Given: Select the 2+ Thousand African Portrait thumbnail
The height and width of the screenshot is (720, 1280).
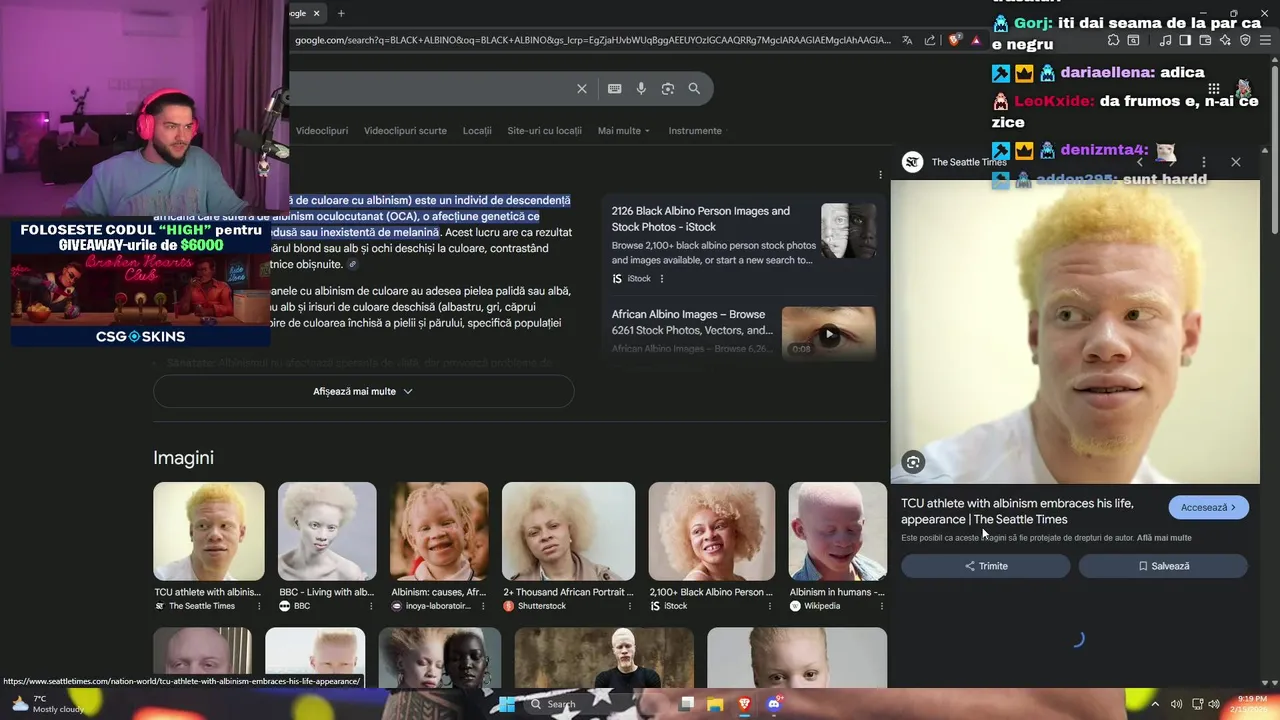Looking at the screenshot, I should click(x=568, y=531).
